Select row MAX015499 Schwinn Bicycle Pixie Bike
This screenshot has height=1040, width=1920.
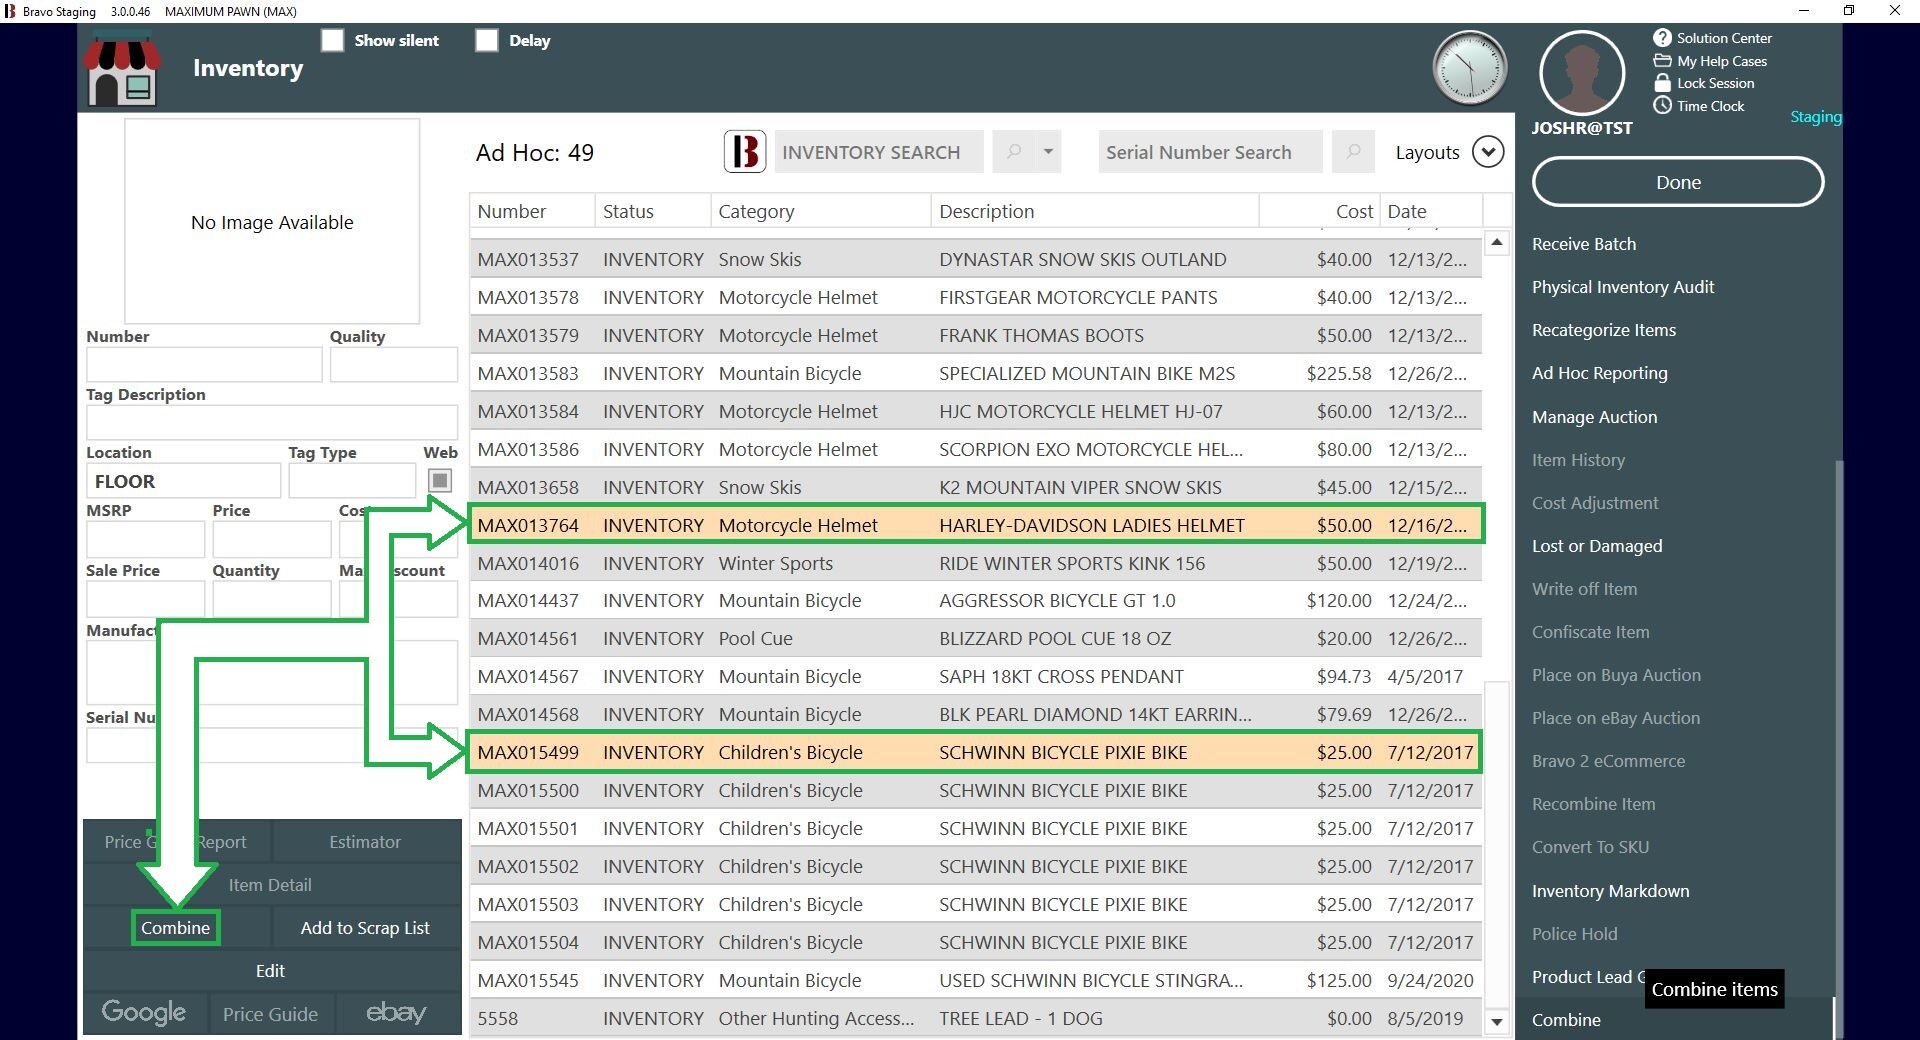(976, 752)
